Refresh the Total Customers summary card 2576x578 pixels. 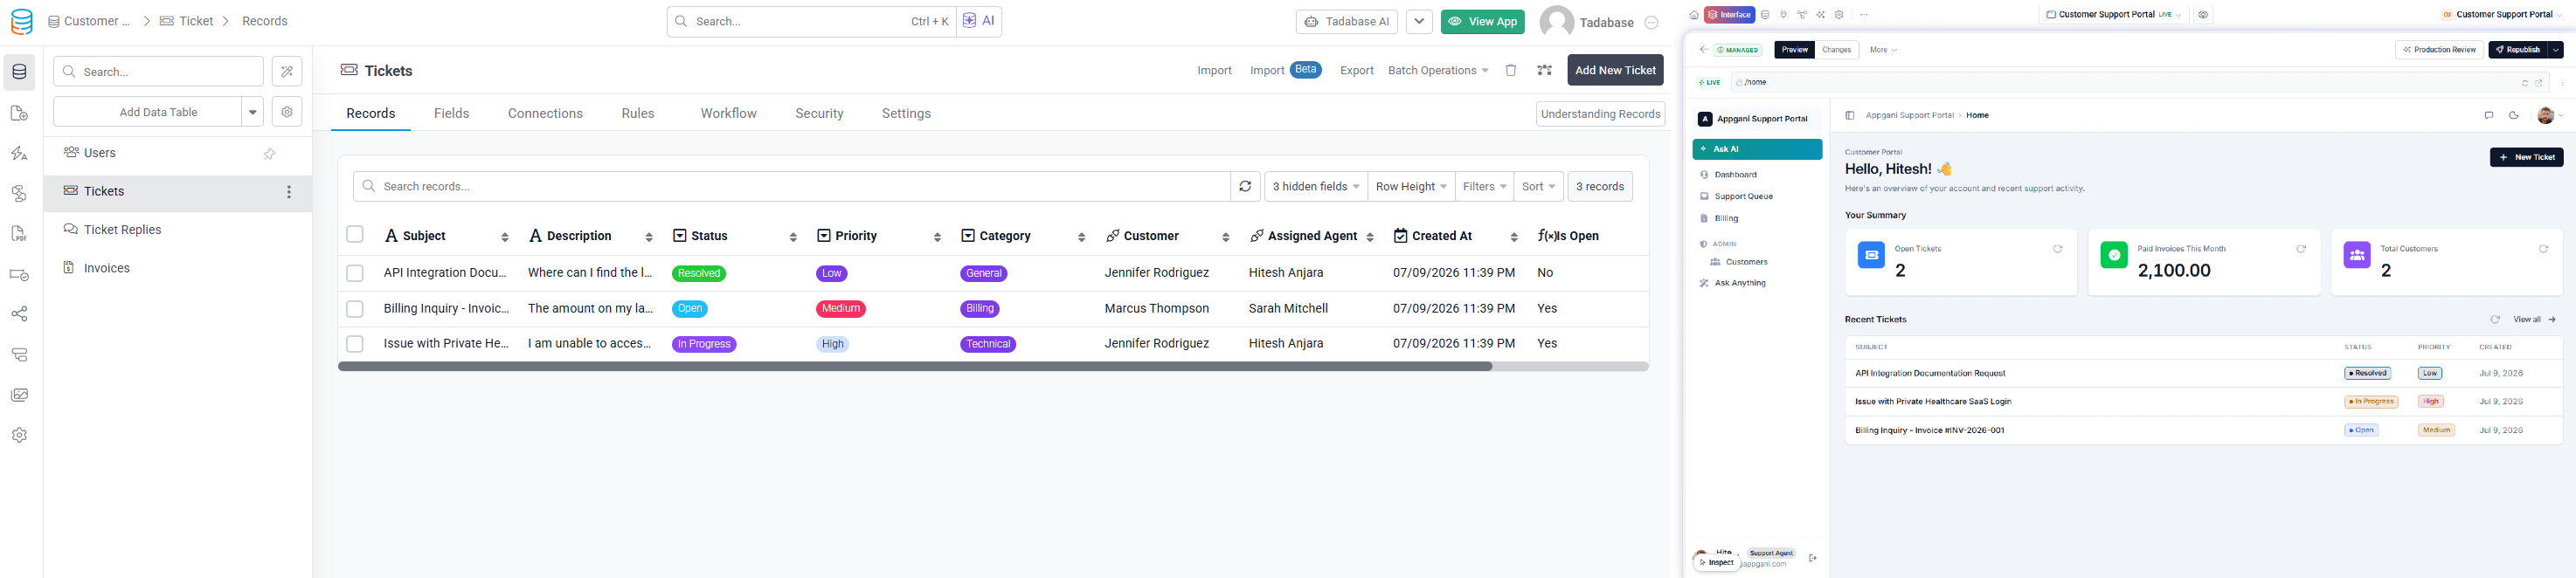(2543, 249)
